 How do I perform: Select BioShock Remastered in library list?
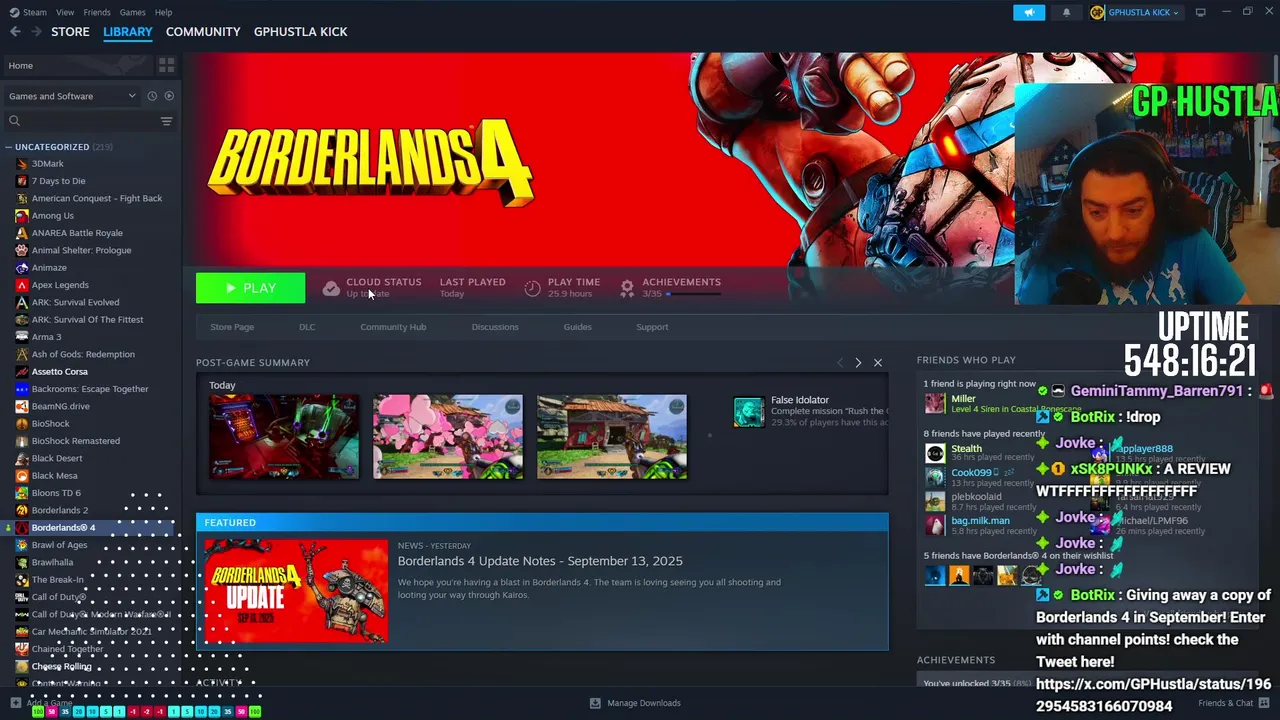tap(75, 441)
